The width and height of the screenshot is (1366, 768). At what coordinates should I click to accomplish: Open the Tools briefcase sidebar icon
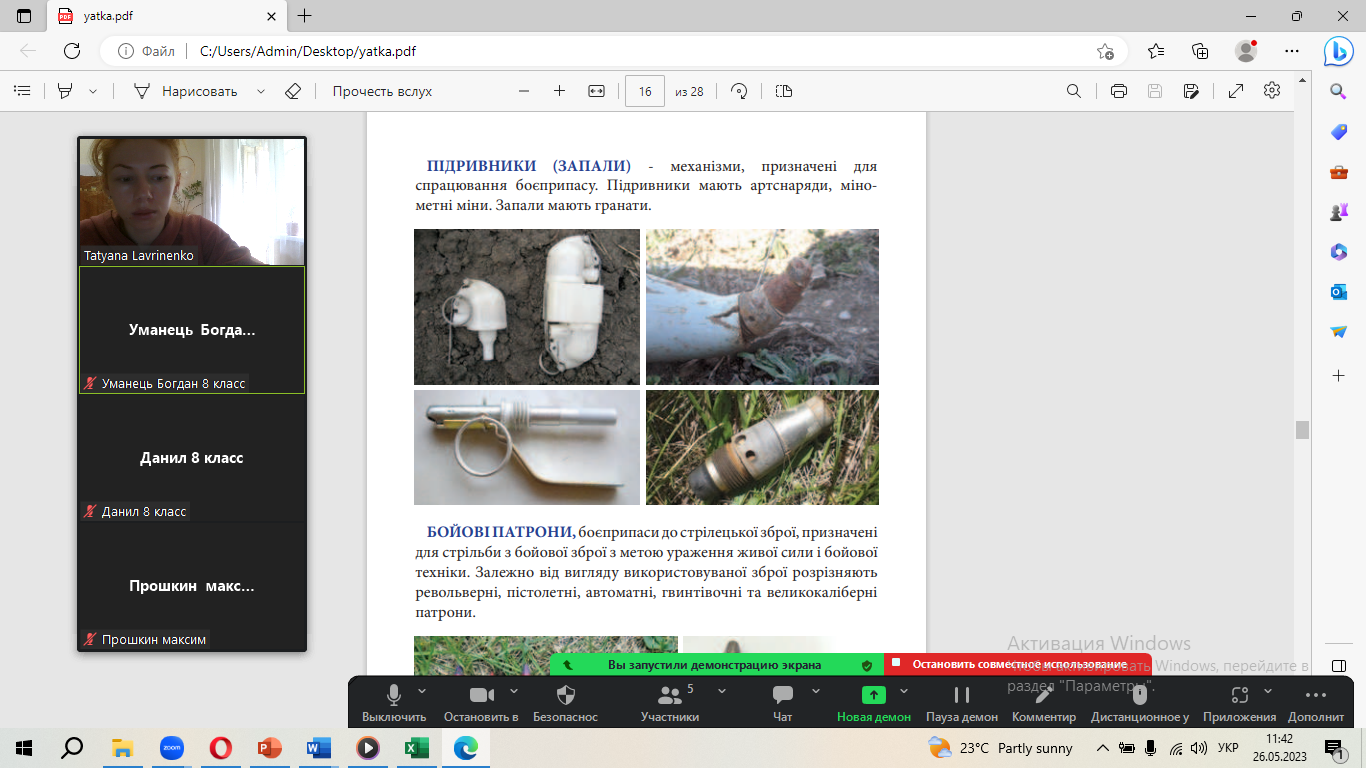pyautogui.click(x=1339, y=172)
